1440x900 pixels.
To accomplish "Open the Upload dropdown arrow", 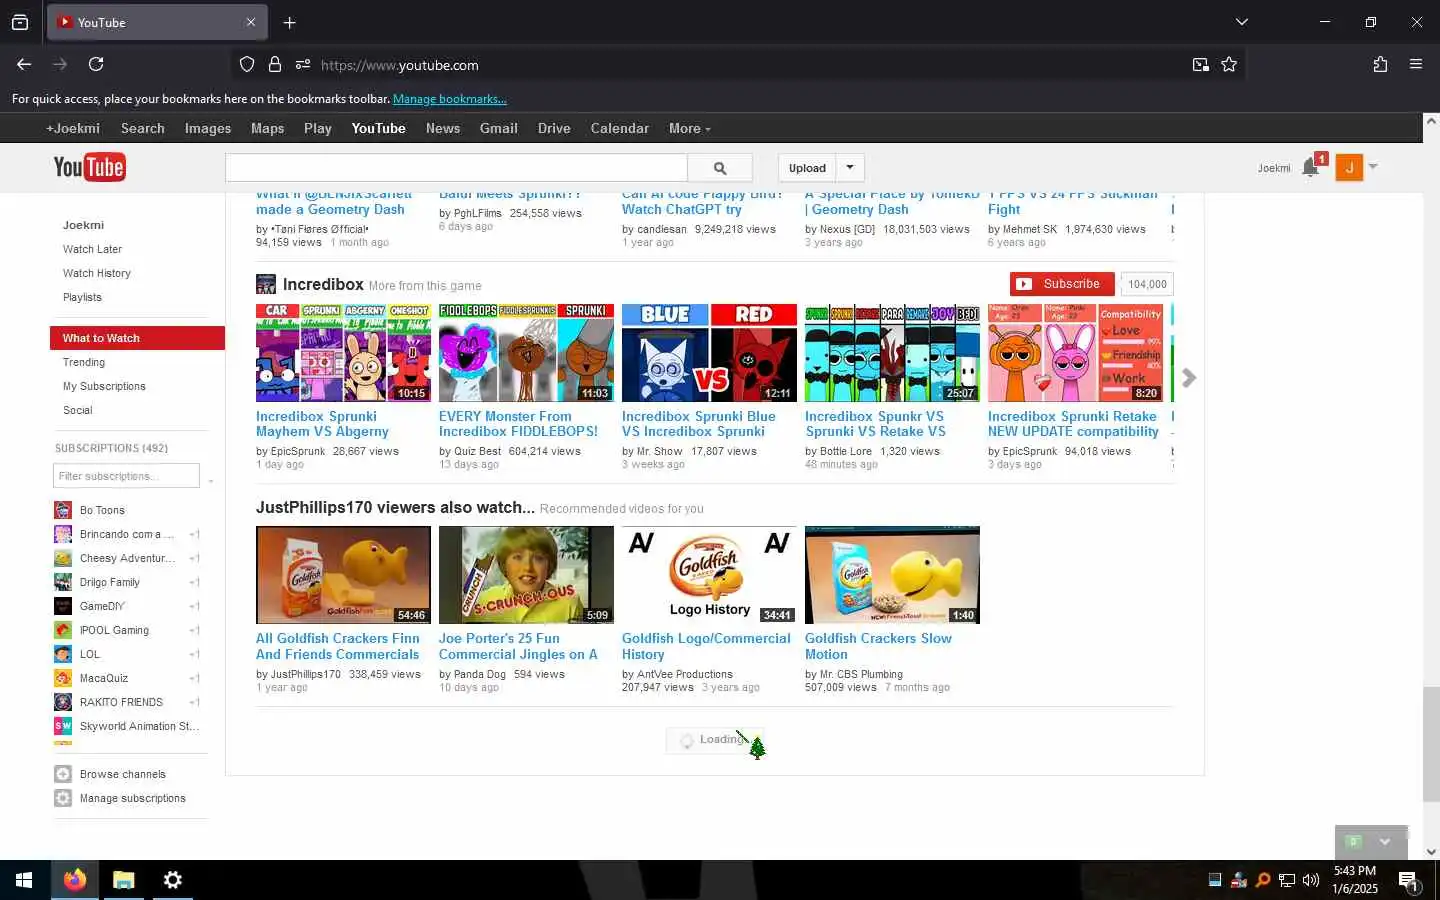I will coord(850,167).
